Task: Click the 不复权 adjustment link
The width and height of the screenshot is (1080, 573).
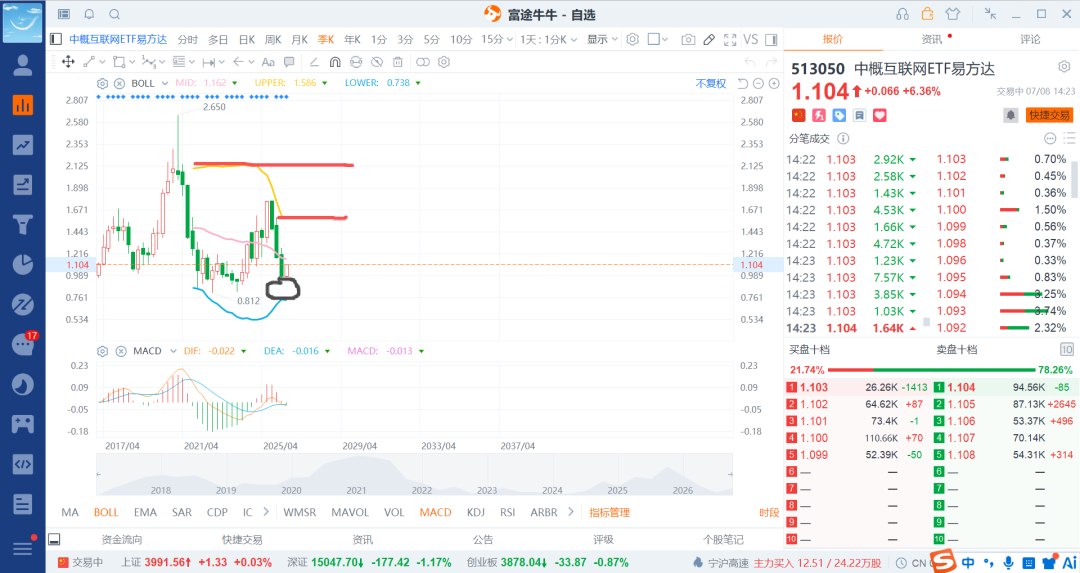Action: [711, 83]
